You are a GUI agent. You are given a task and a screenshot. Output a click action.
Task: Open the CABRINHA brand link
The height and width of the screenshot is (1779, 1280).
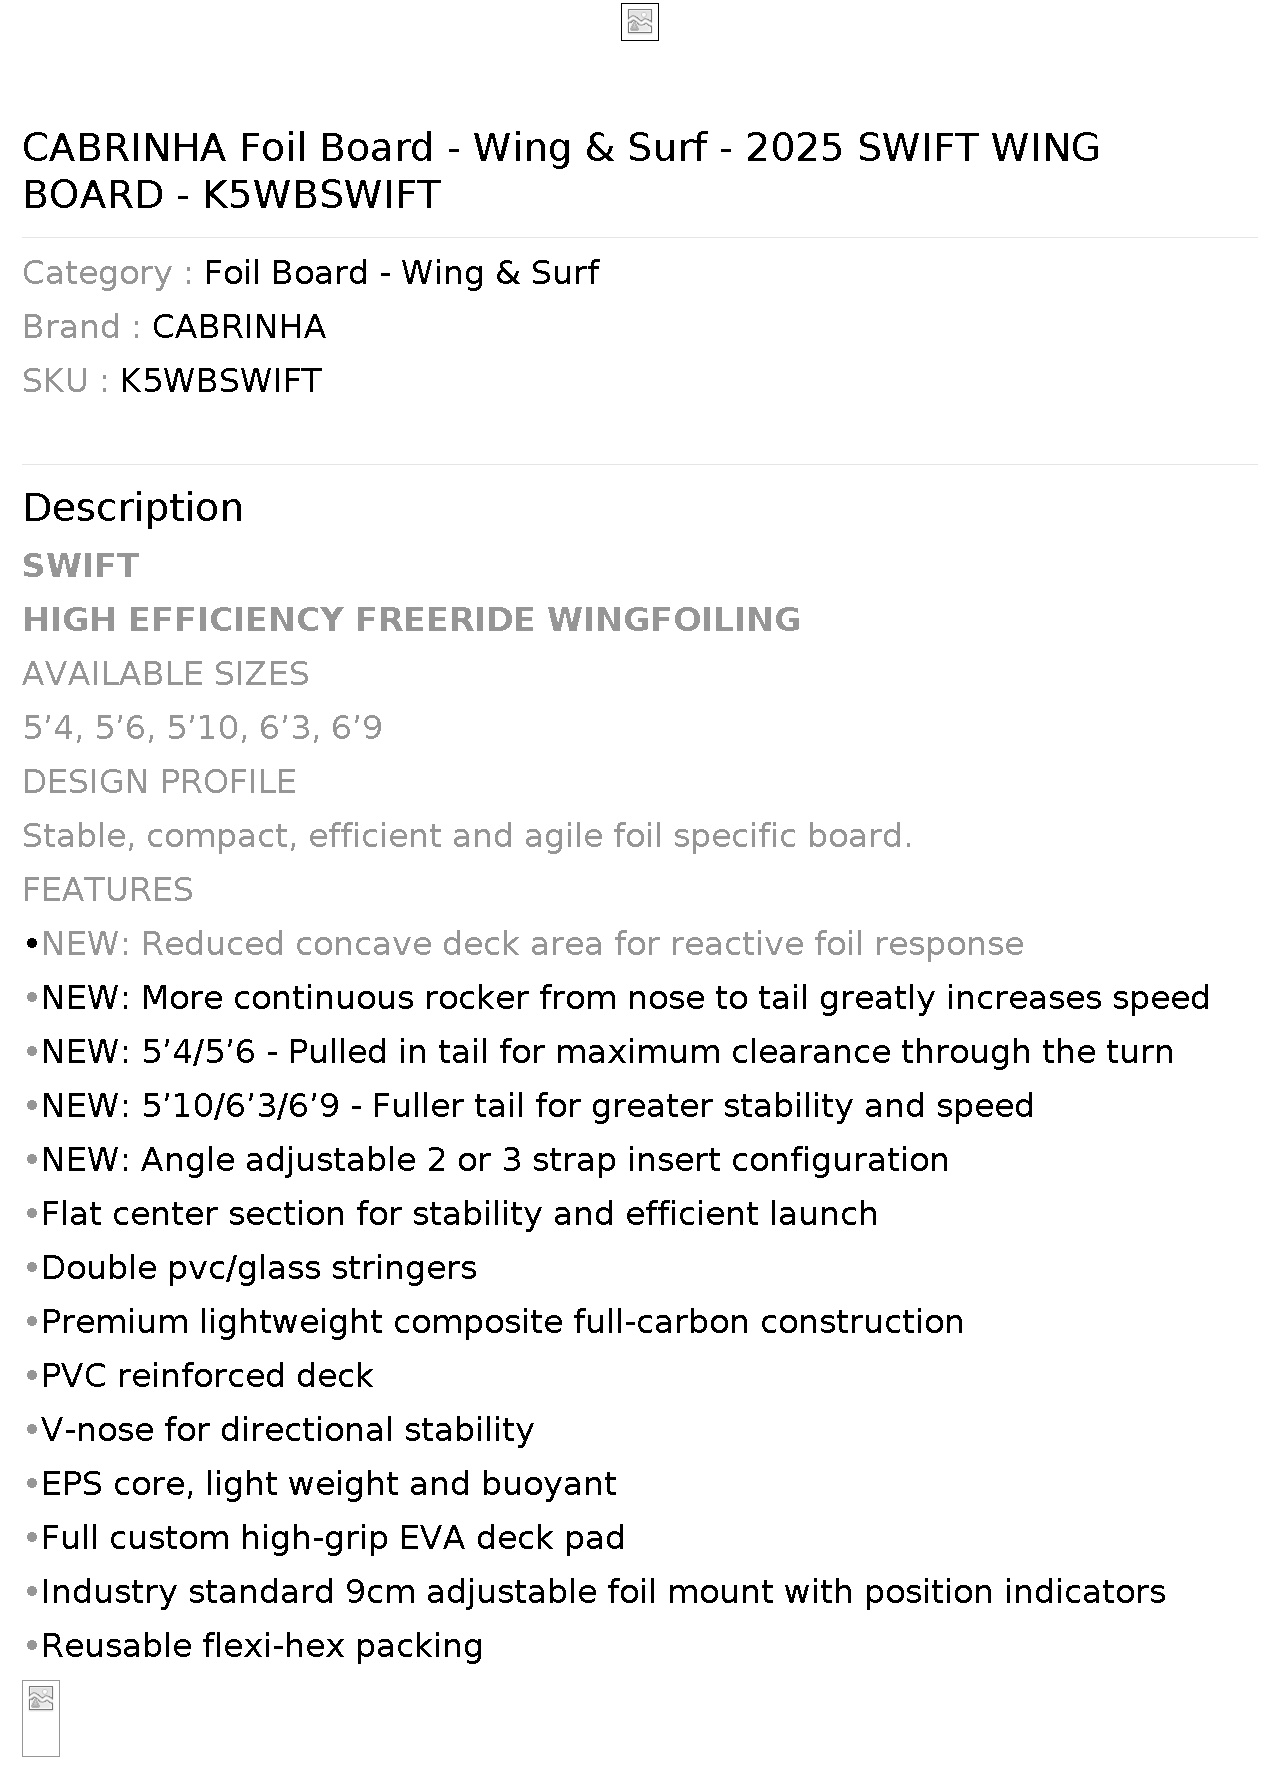[239, 327]
